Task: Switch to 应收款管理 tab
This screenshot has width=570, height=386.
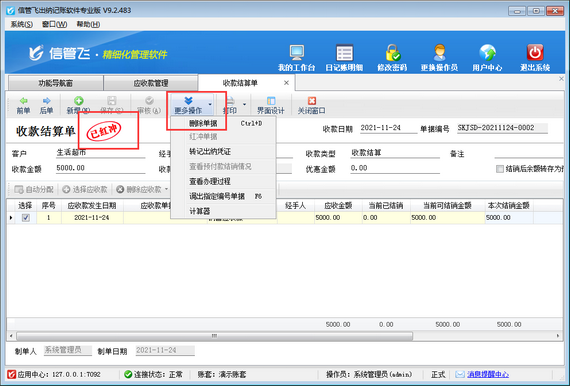Action: coord(151,83)
